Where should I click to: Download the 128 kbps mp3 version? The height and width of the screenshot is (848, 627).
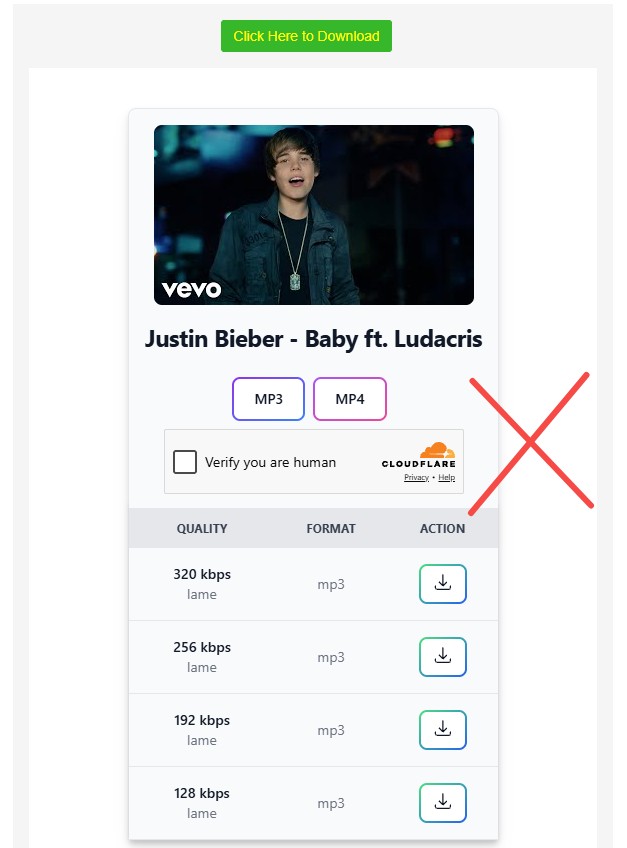[443, 803]
